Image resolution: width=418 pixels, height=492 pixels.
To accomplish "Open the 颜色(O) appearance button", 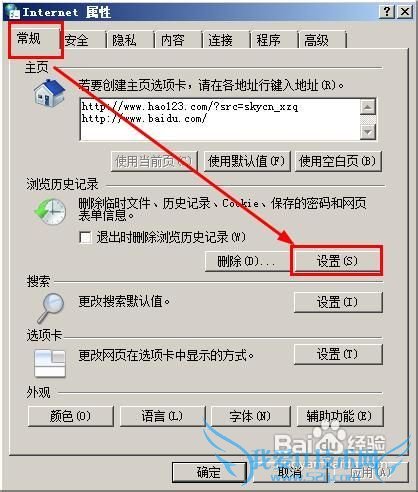I will [x=71, y=416].
